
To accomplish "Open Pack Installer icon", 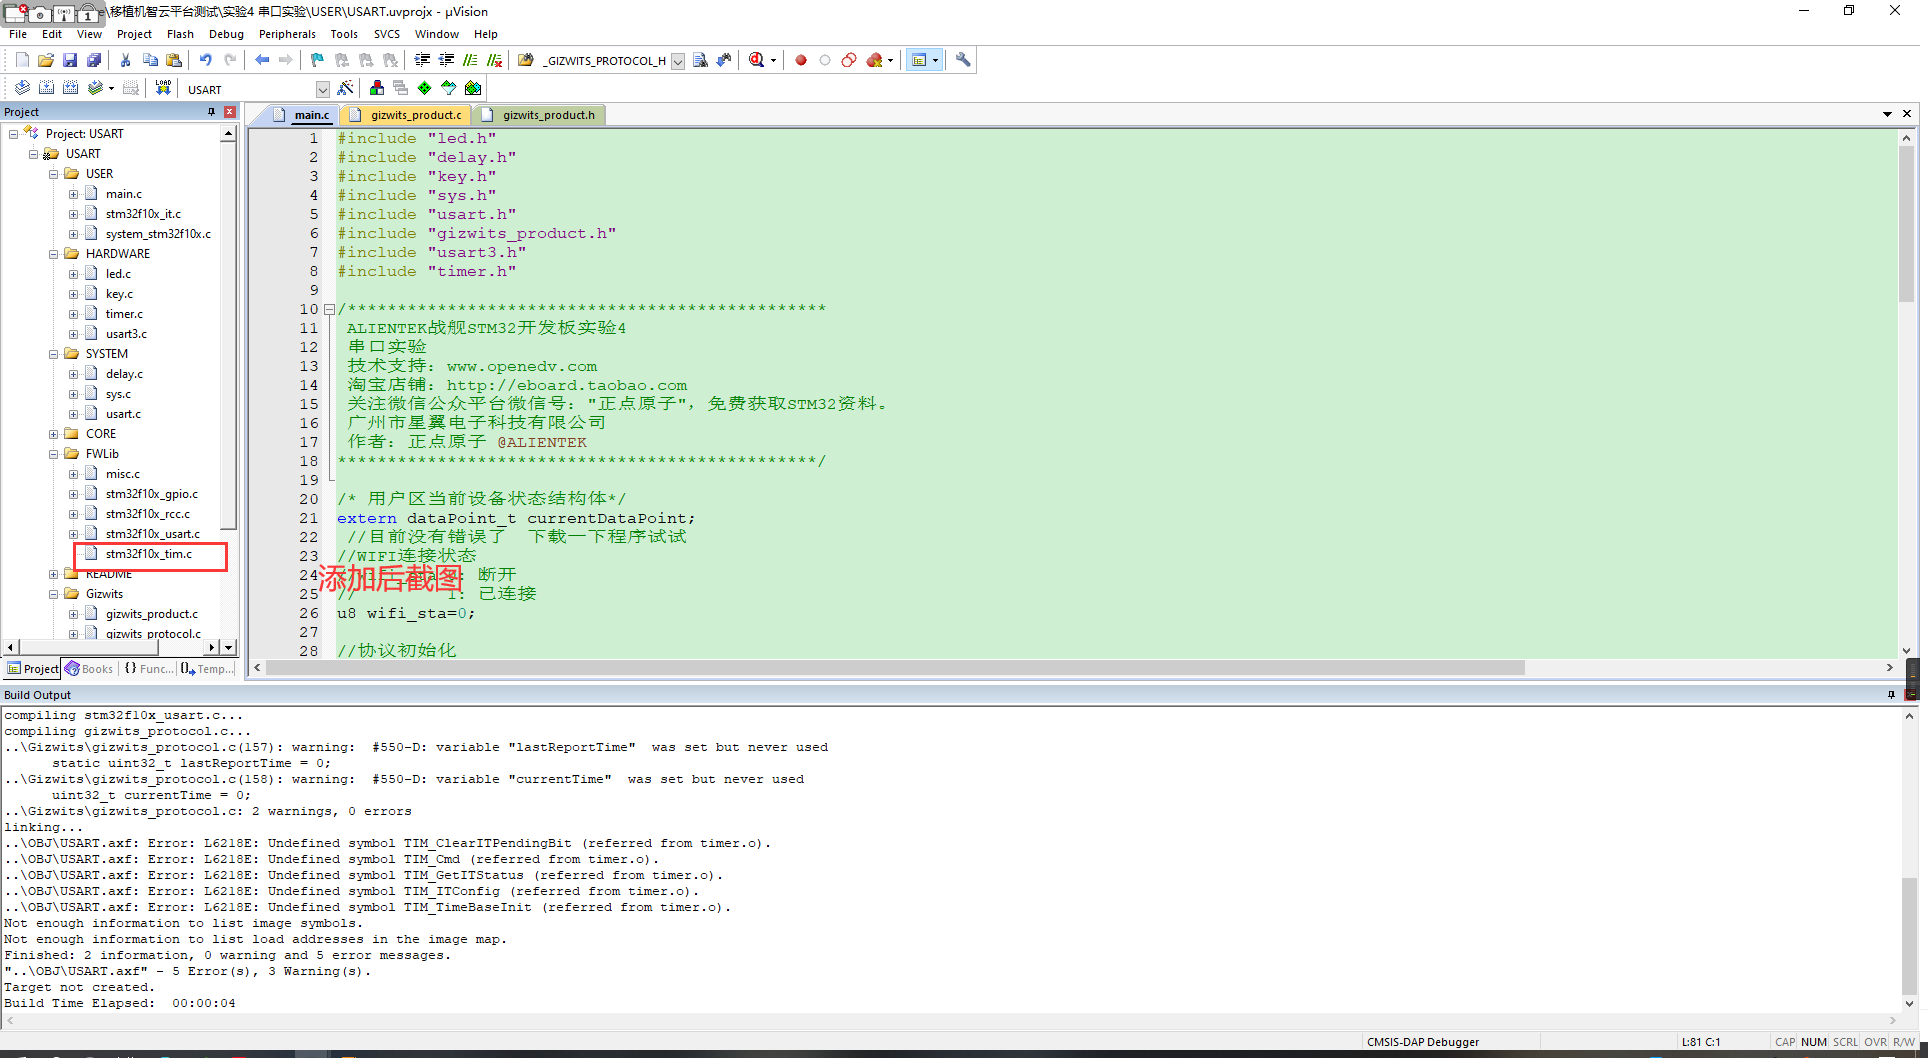I will point(473,88).
